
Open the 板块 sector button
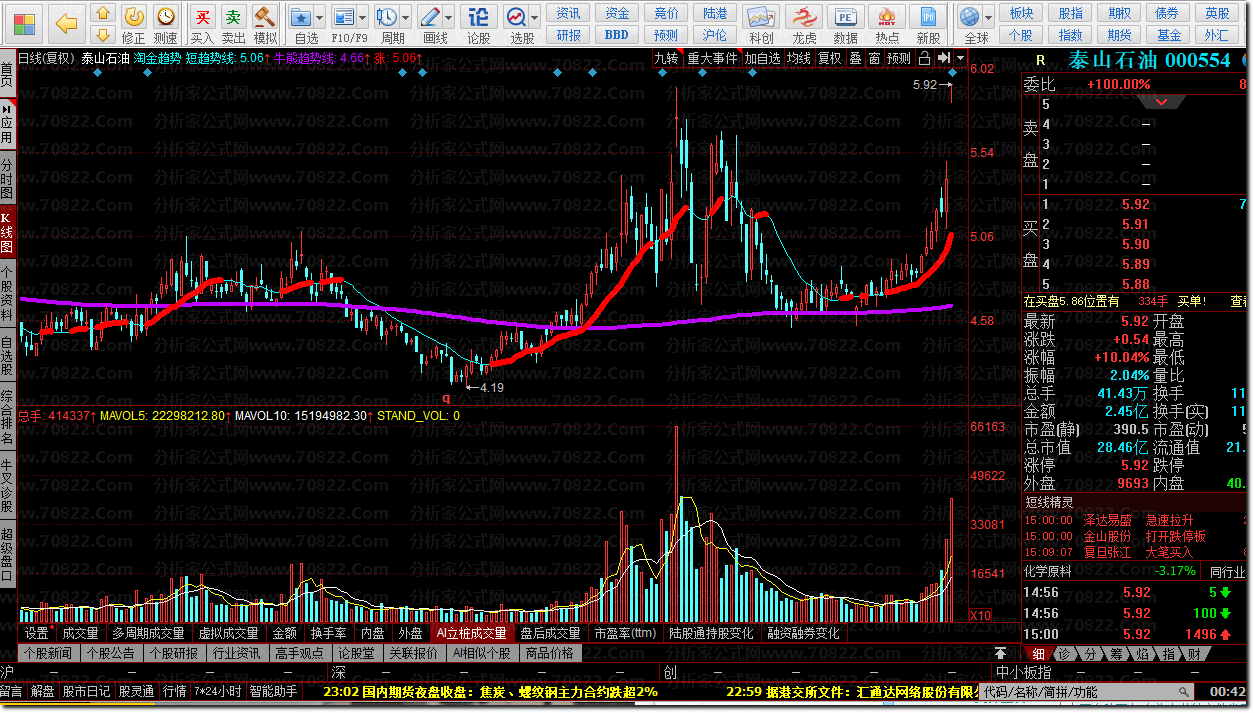tap(1021, 13)
